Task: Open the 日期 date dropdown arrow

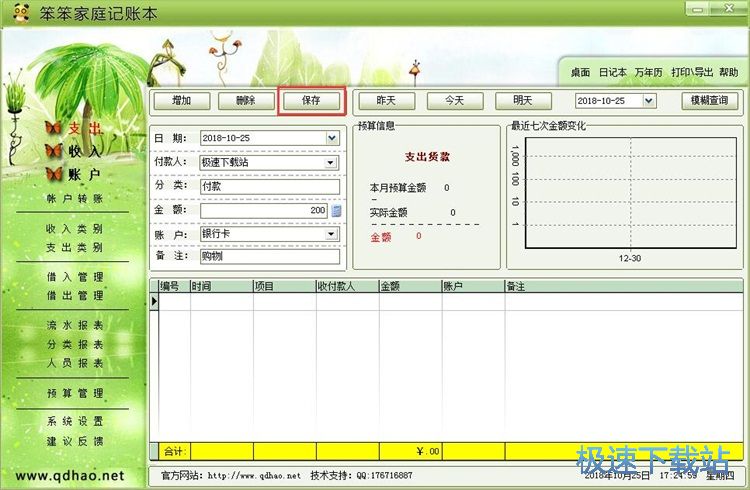Action: pyautogui.click(x=332, y=138)
